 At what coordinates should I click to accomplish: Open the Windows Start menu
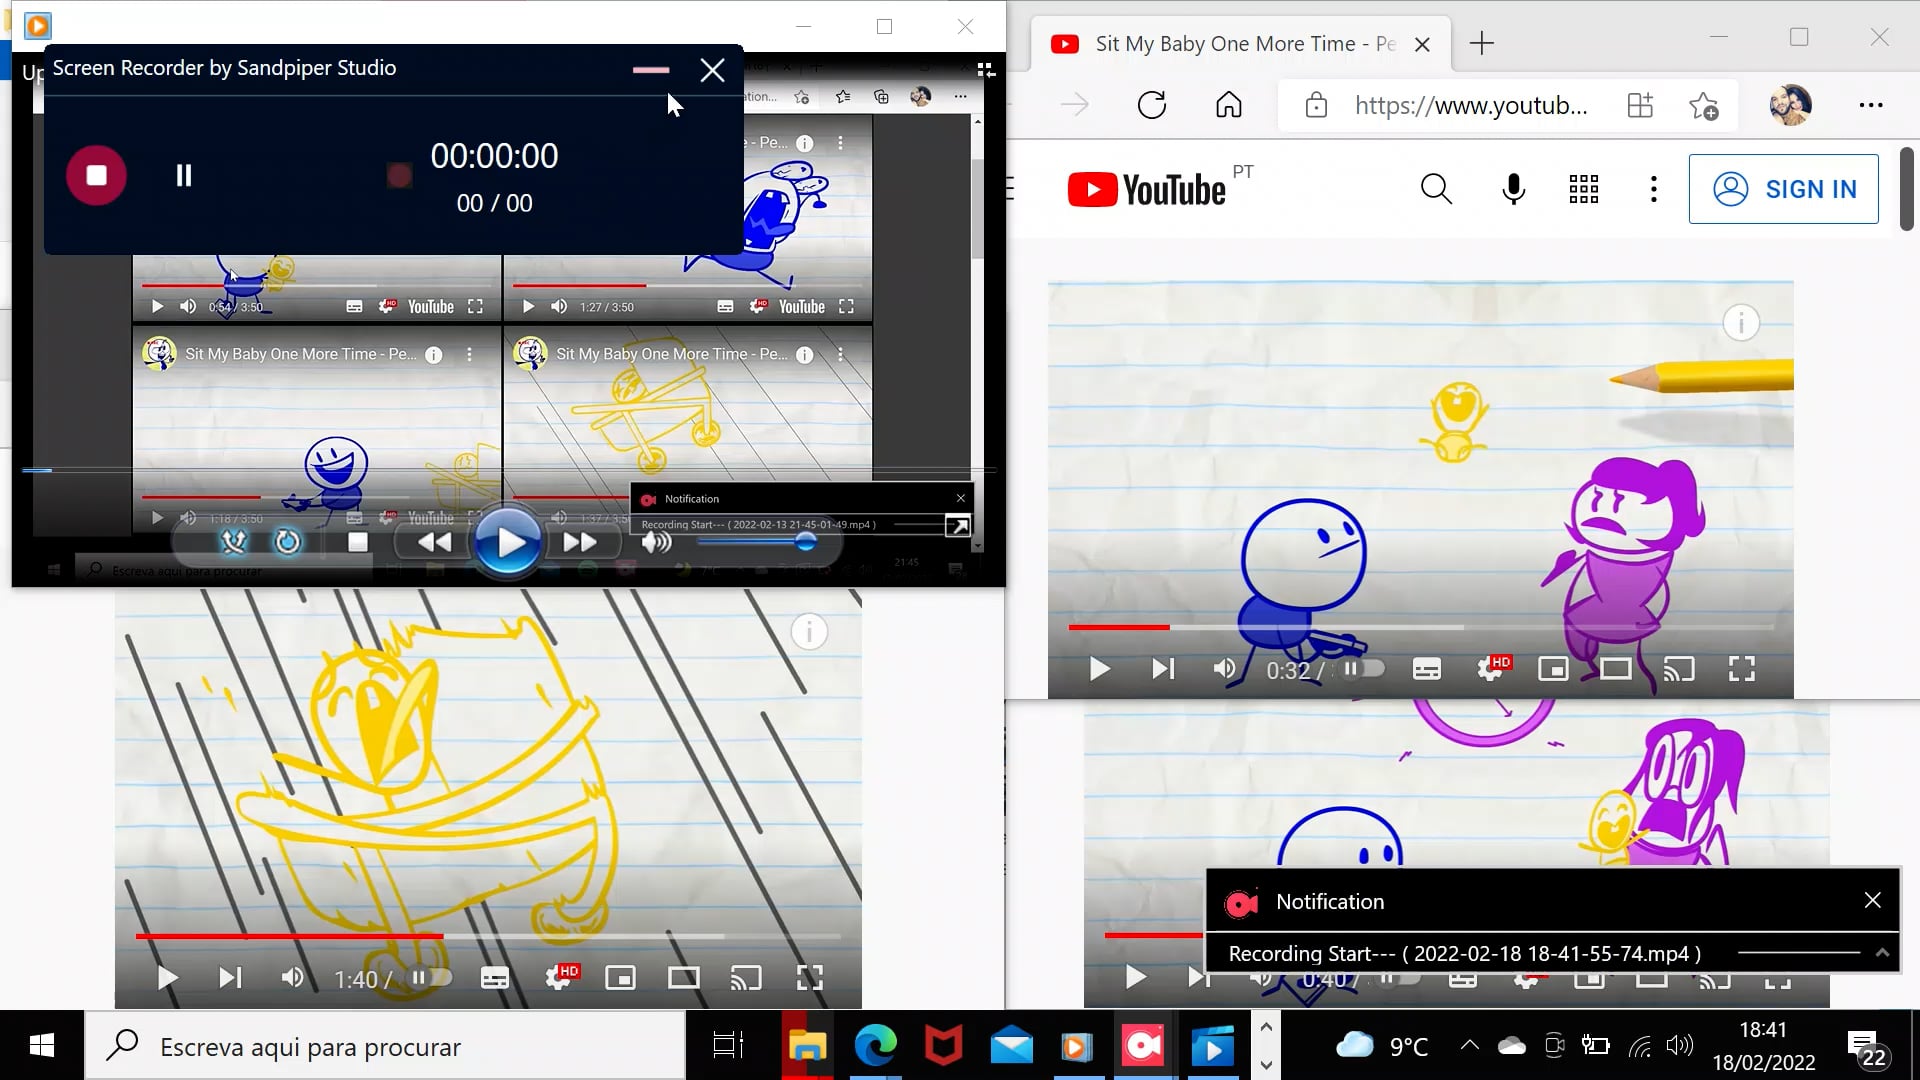(x=40, y=1046)
